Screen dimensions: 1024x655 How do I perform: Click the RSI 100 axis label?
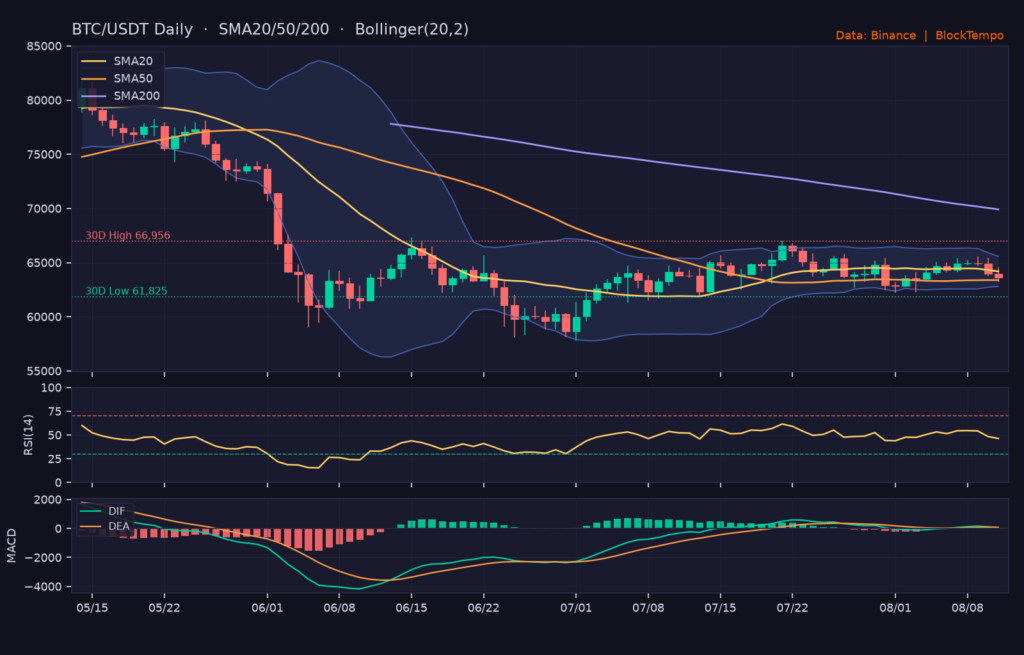(52, 388)
